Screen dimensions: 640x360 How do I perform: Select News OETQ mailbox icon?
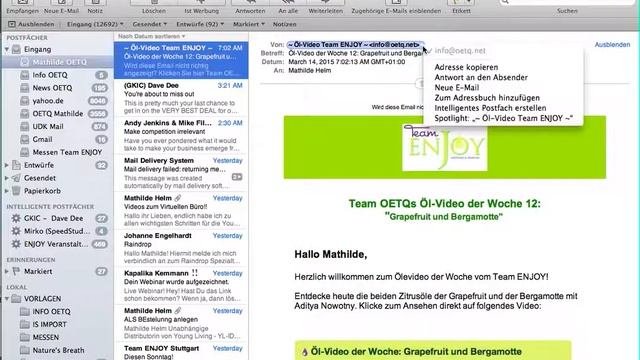click(25, 88)
